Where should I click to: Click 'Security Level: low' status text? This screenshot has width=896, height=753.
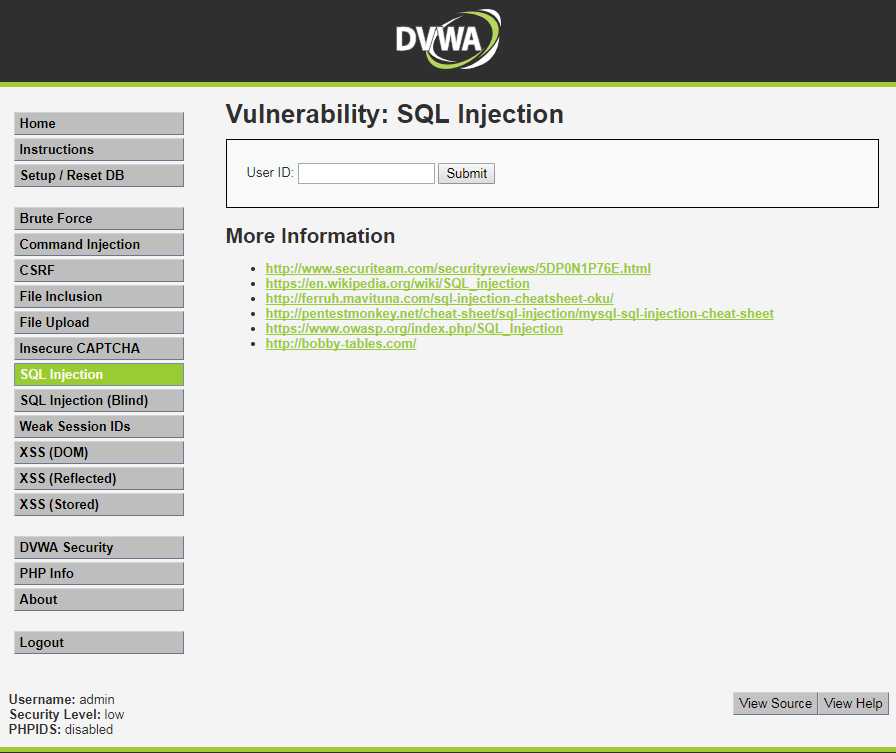[x=67, y=714]
